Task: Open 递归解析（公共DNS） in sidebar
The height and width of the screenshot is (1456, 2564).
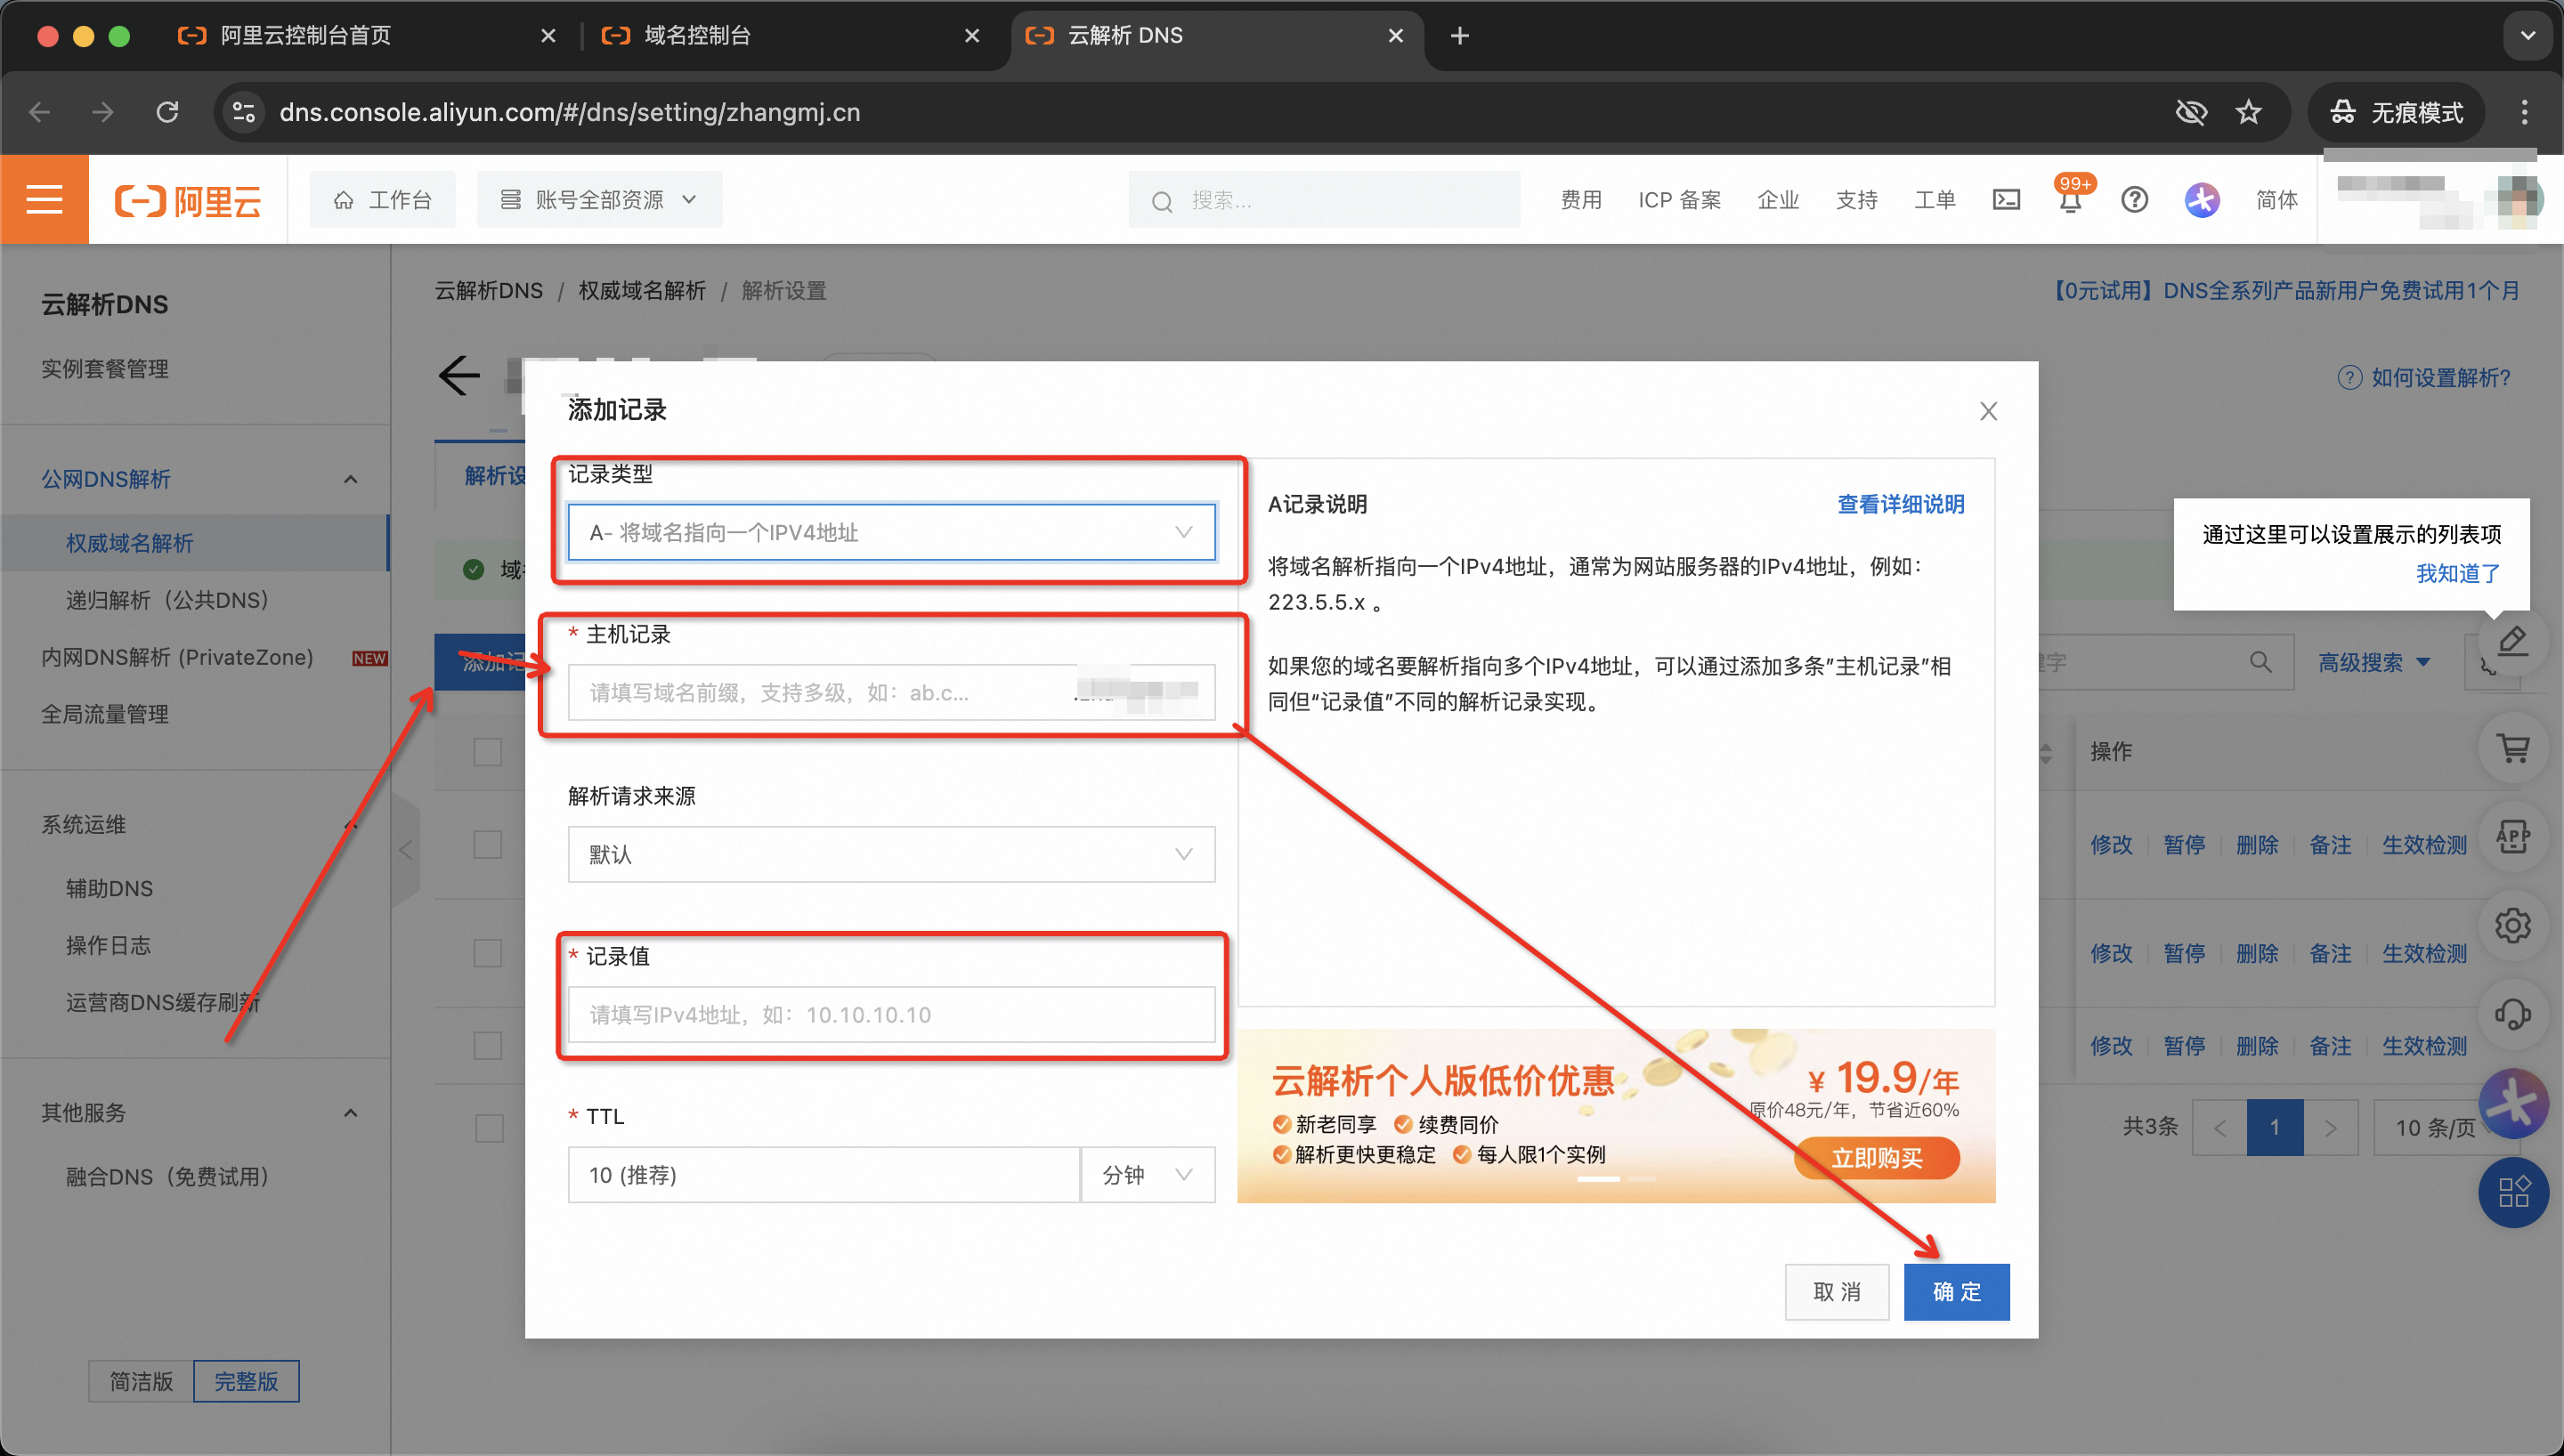Action: pyautogui.click(x=167, y=600)
